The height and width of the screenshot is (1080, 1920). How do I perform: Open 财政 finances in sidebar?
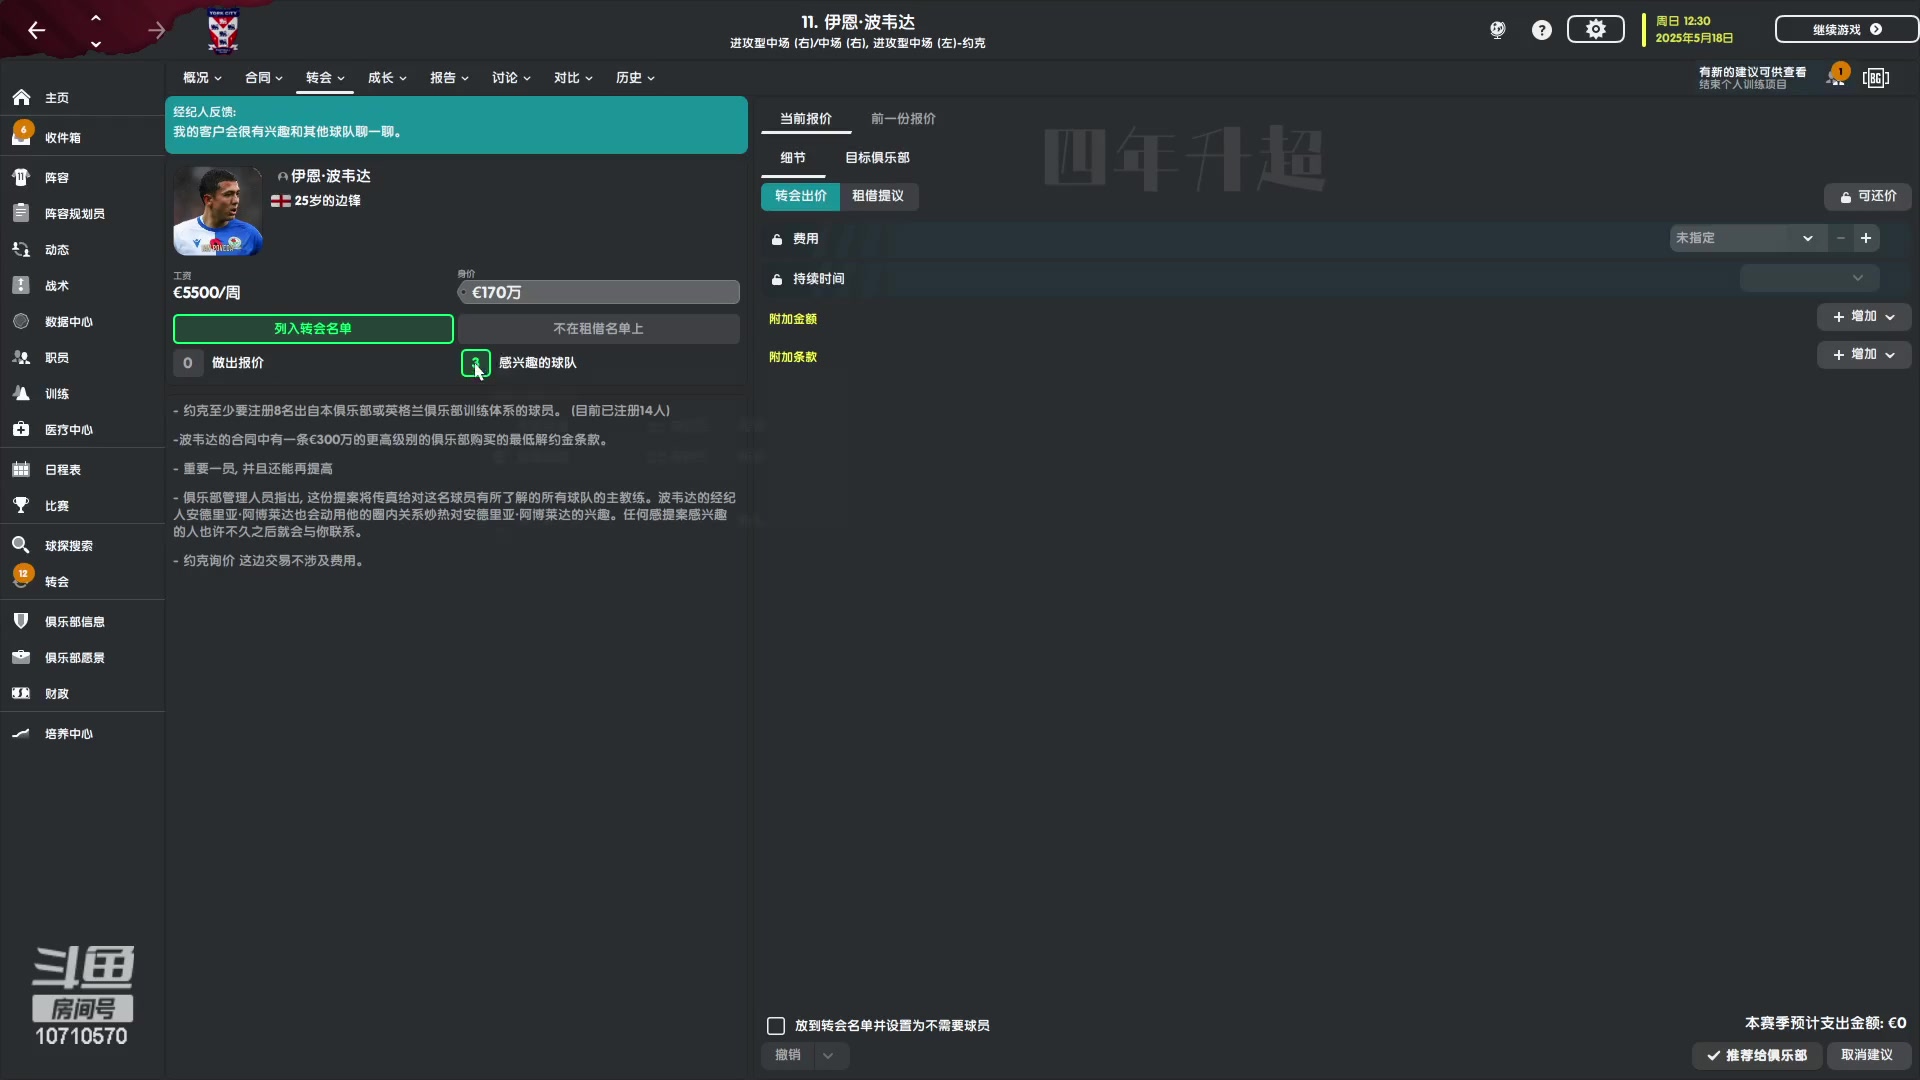pos(57,694)
